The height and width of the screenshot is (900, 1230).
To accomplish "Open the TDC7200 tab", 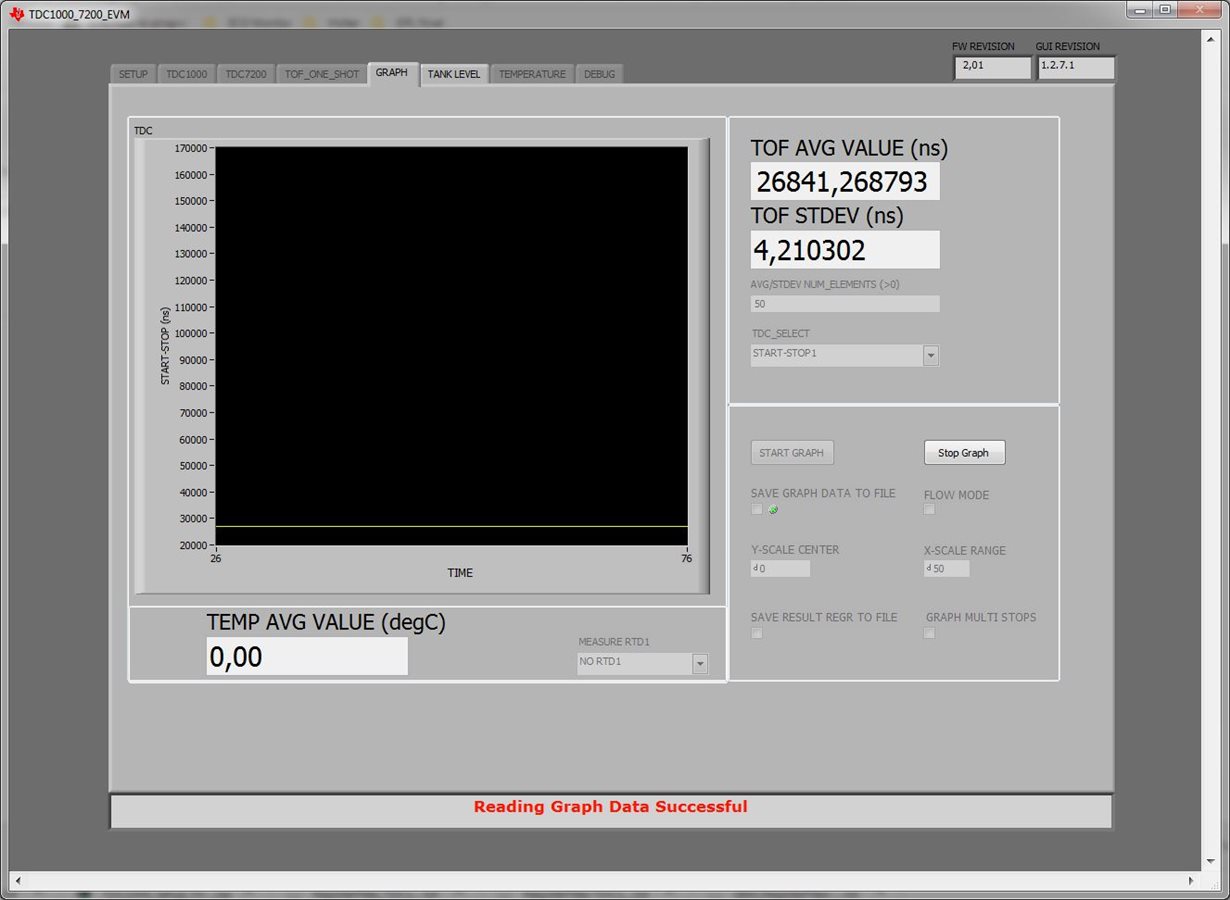I will (245, 74).
